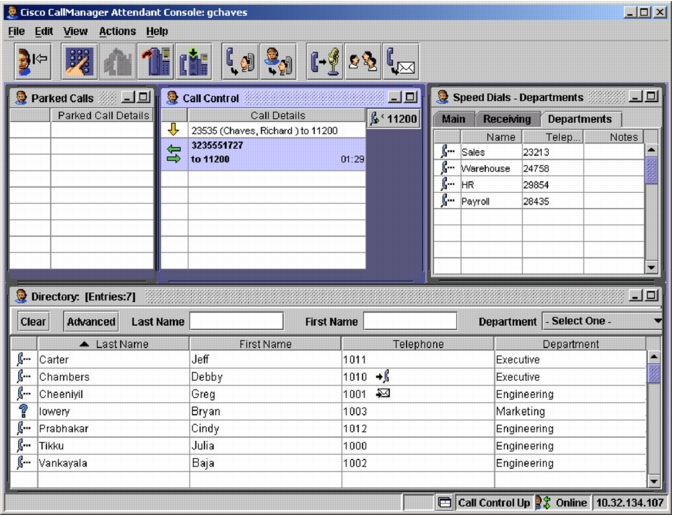Screen dimensions: 675x517
Task: Click the Parked Calls panel headset icon
Action: (x=21, y=98)
